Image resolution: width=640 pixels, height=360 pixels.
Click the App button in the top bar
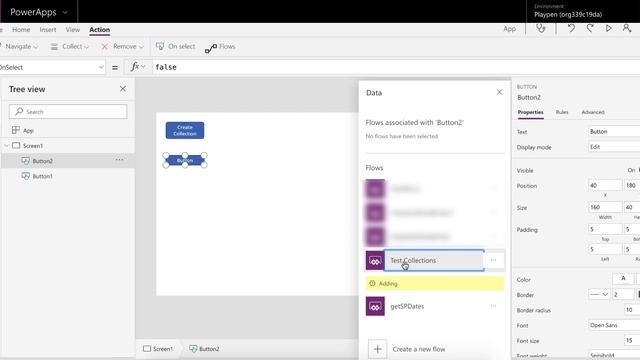[509, 29]
